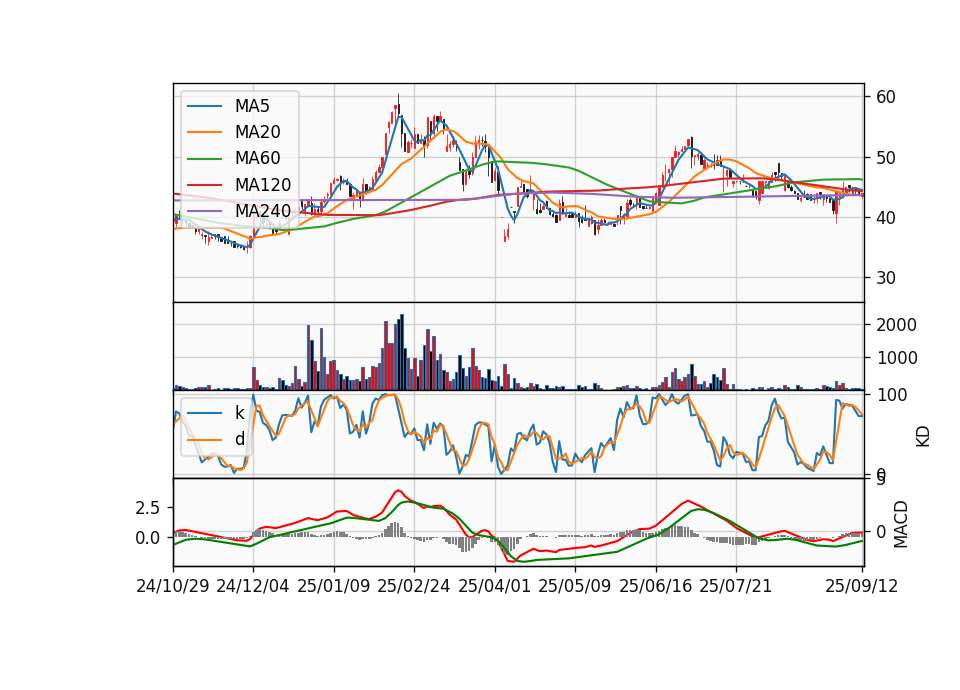Image resolution: width=960 pixels, height=690 pixels.
Task: Click the MA60 legend label
Action: point(258,159)
